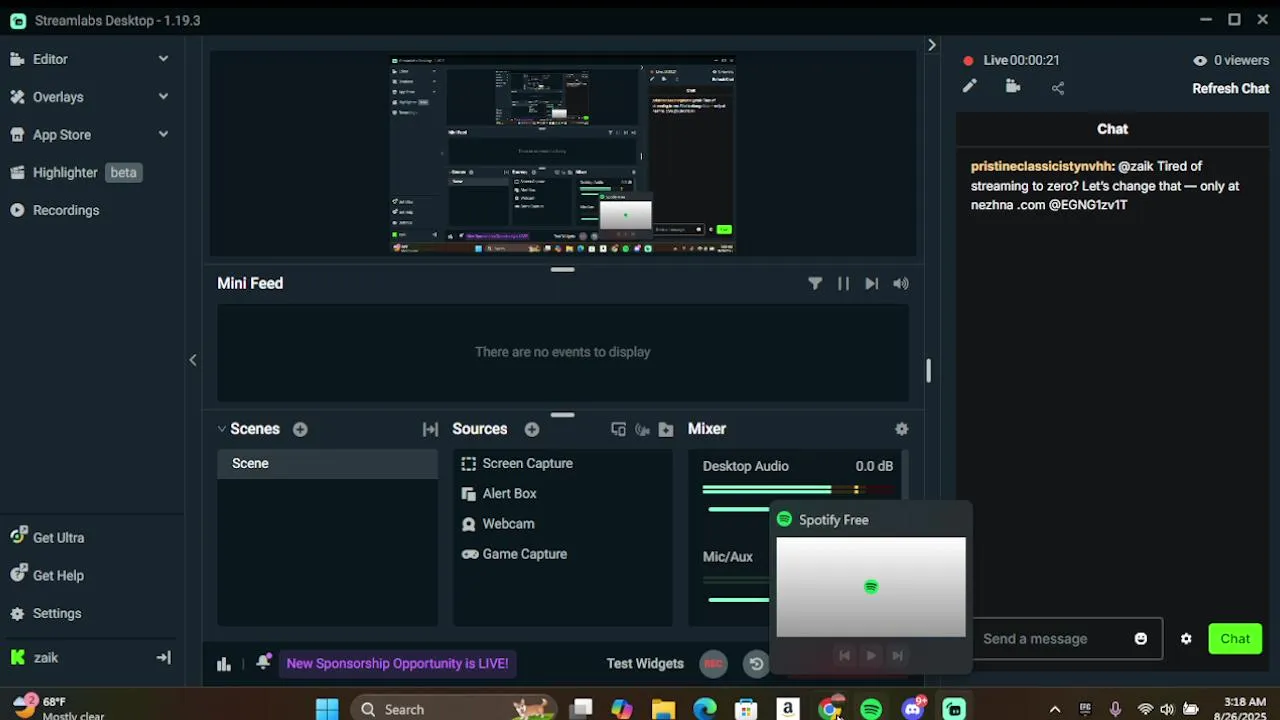Adjust the Mic/Aux volume slider
The height and width of the screenshot is (720, 1280).
pyautogui.click(x=738, y=599)
